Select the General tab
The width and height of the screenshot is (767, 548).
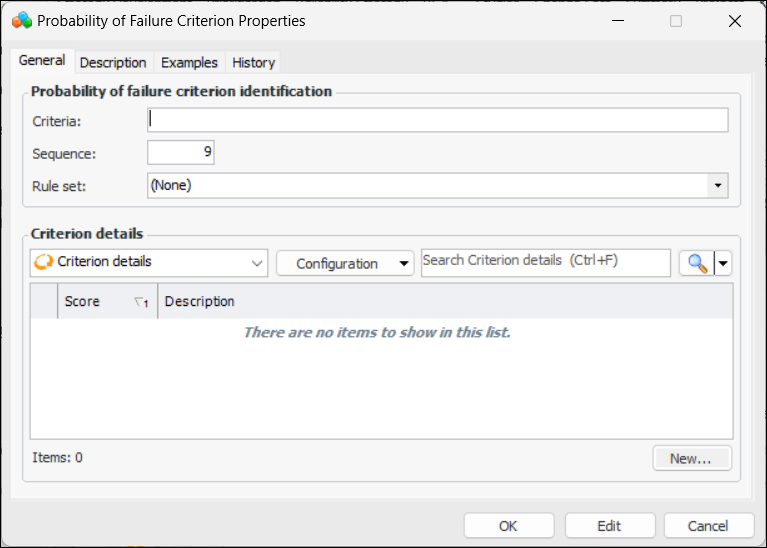pos(42,61)
